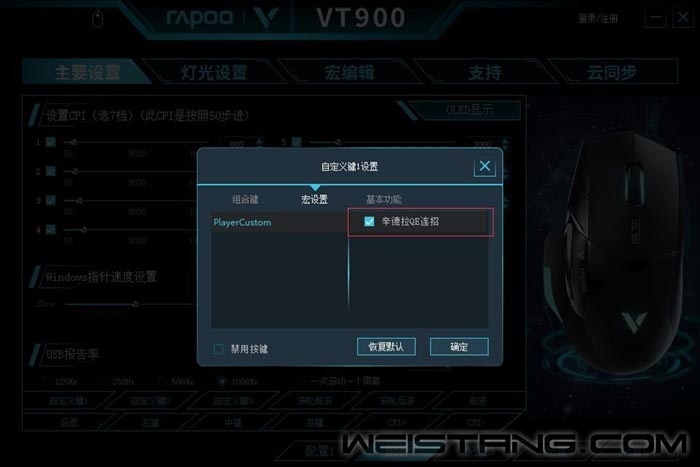Click the Windows指针速度 slider handle
Screen dimensions: 700x467
coord(134,304)
